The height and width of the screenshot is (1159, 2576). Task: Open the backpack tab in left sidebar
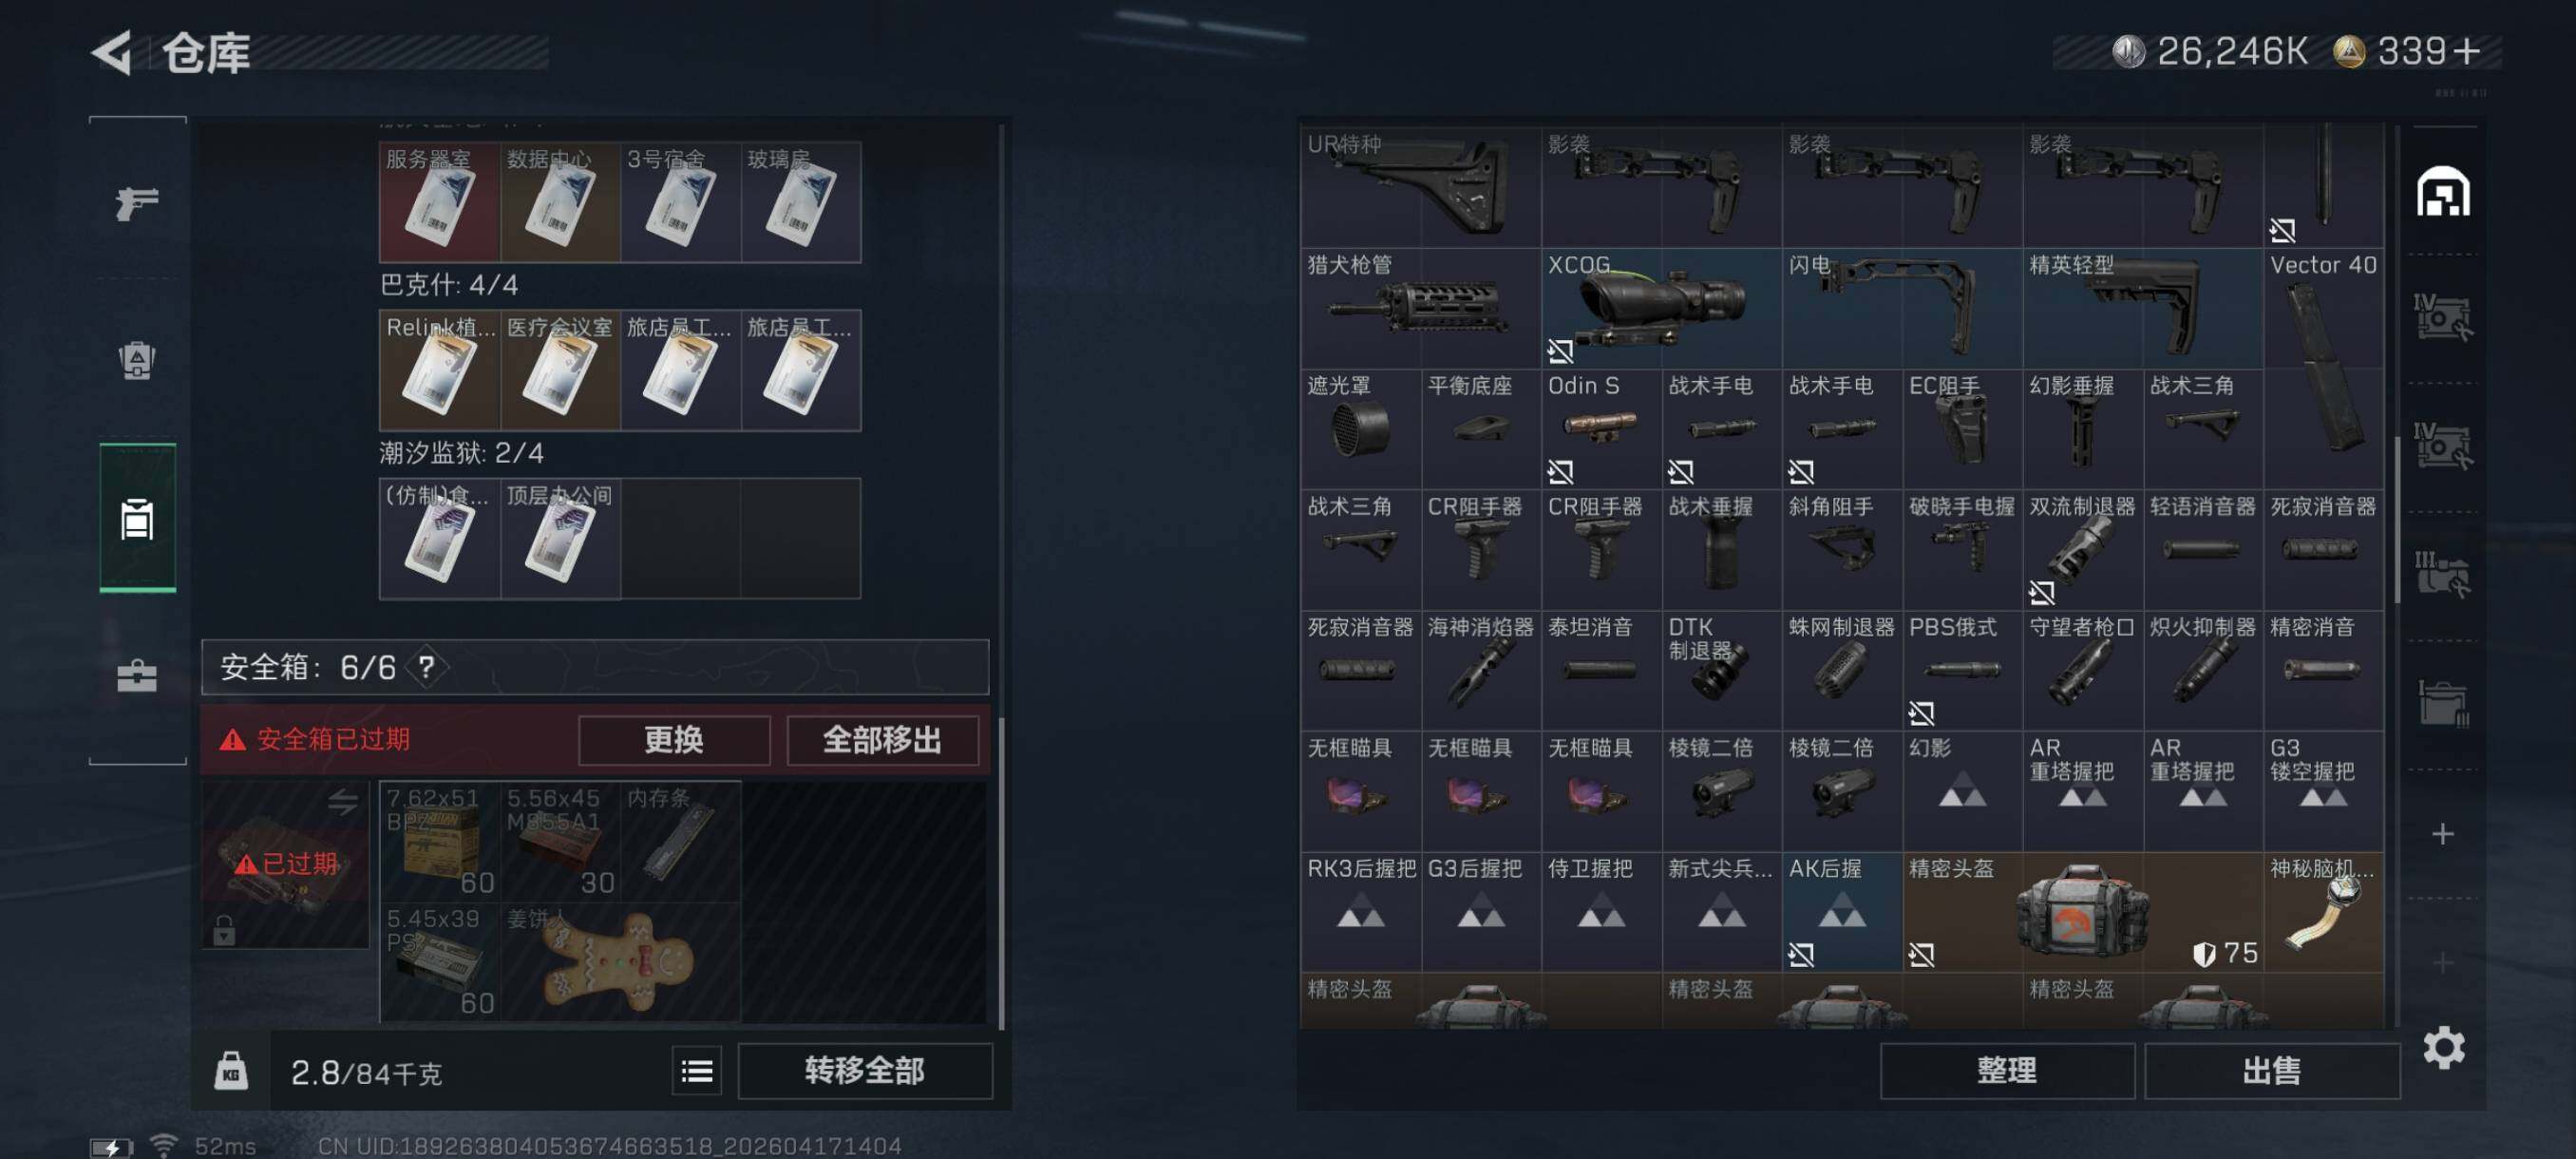(137, 360)
